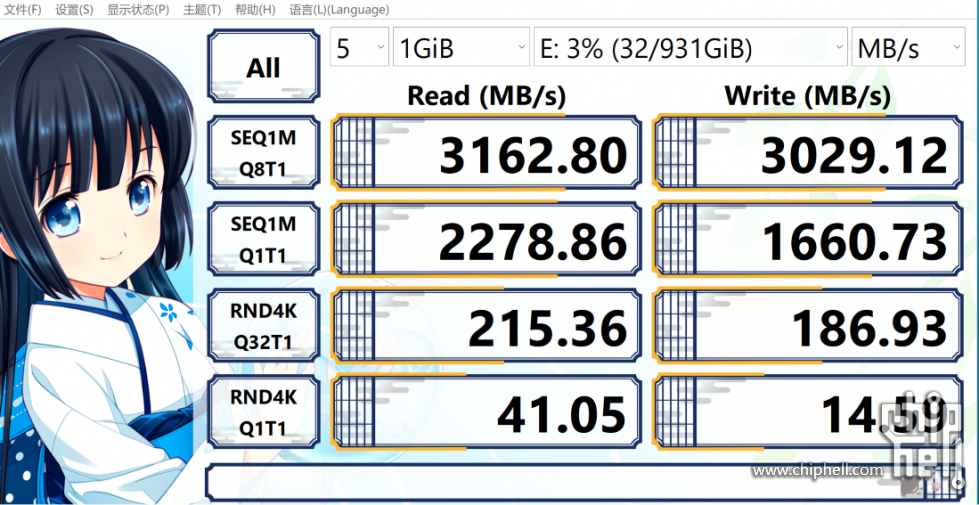Expand the 1GiB test size dropdown
979x505 pixels.
[x=461, y=47]
